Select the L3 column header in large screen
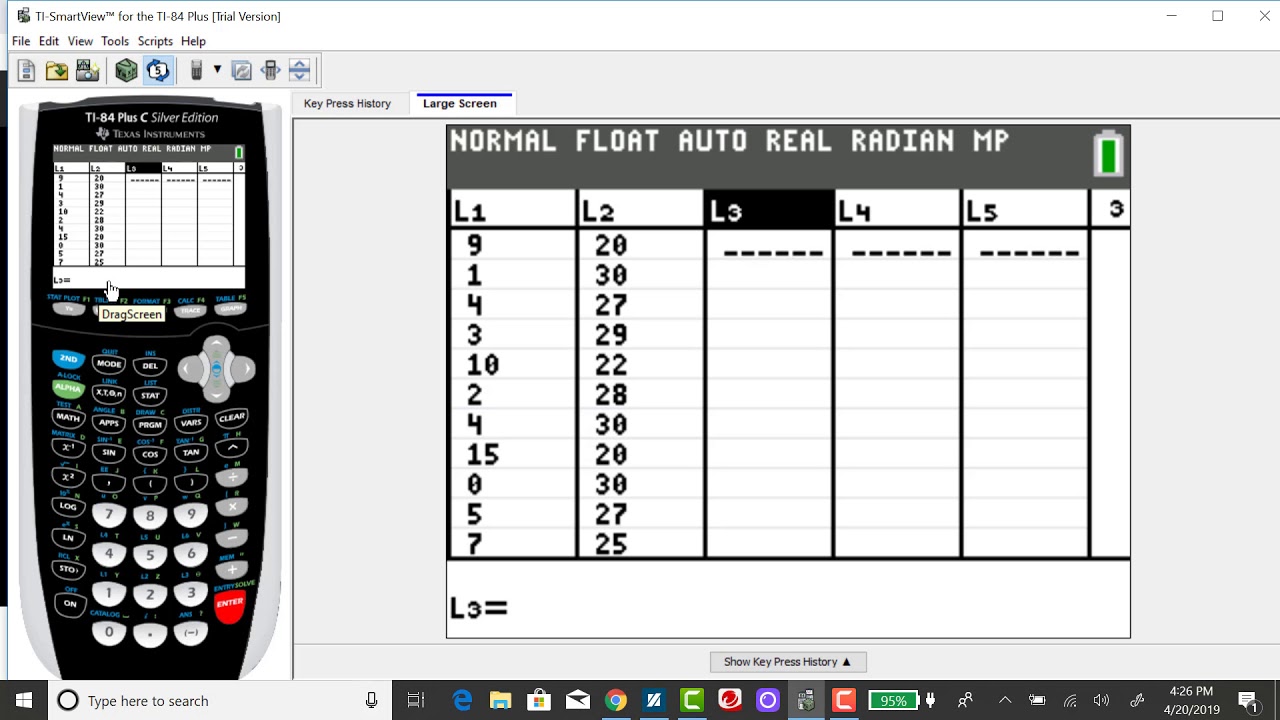 [769, 211]
